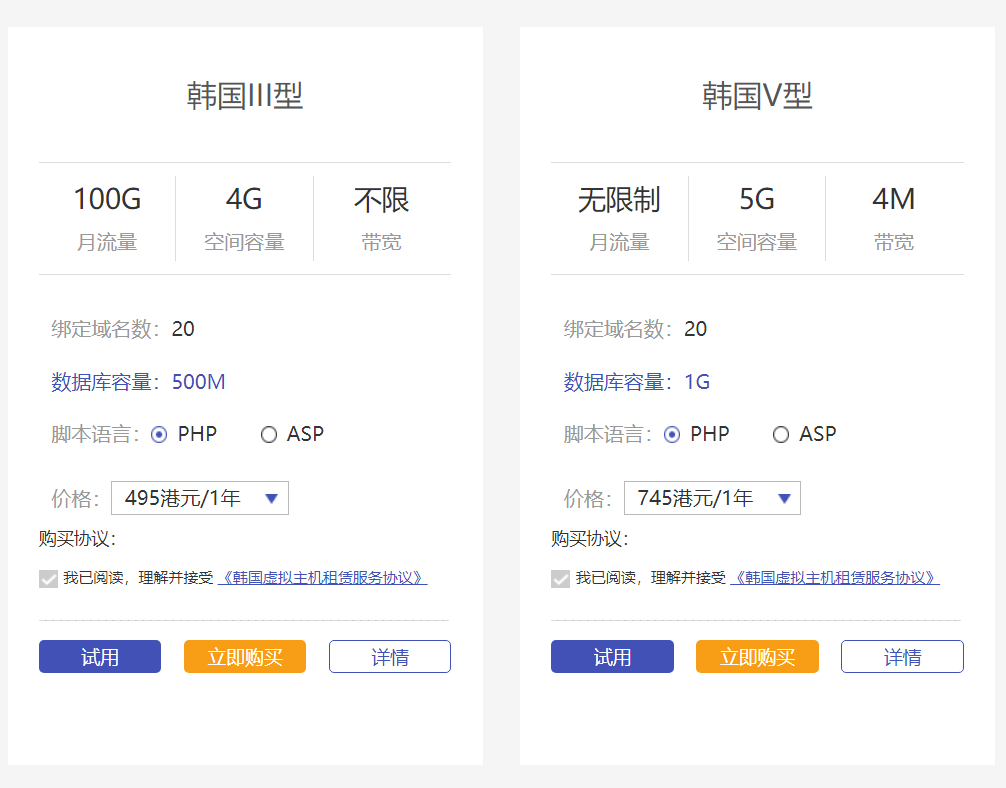The height and width of the screenshot is (788, 1006).
Task: Open the 495港元/1年 price dropdown
Action: tap(200, 498)
